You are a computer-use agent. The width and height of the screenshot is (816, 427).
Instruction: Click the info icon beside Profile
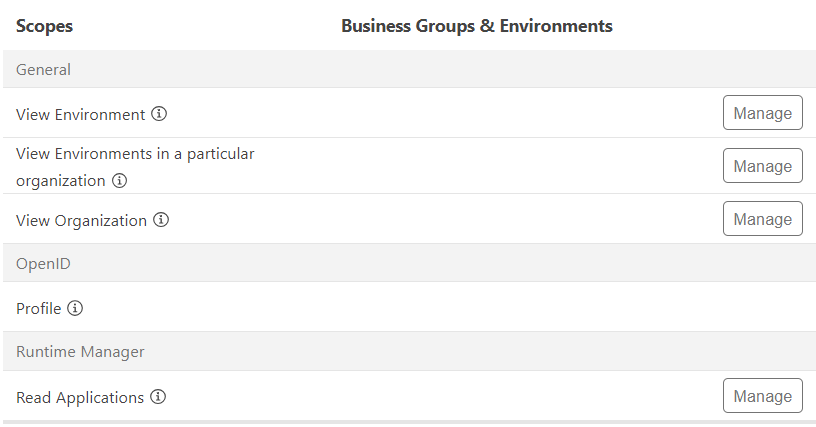[75, 308]
